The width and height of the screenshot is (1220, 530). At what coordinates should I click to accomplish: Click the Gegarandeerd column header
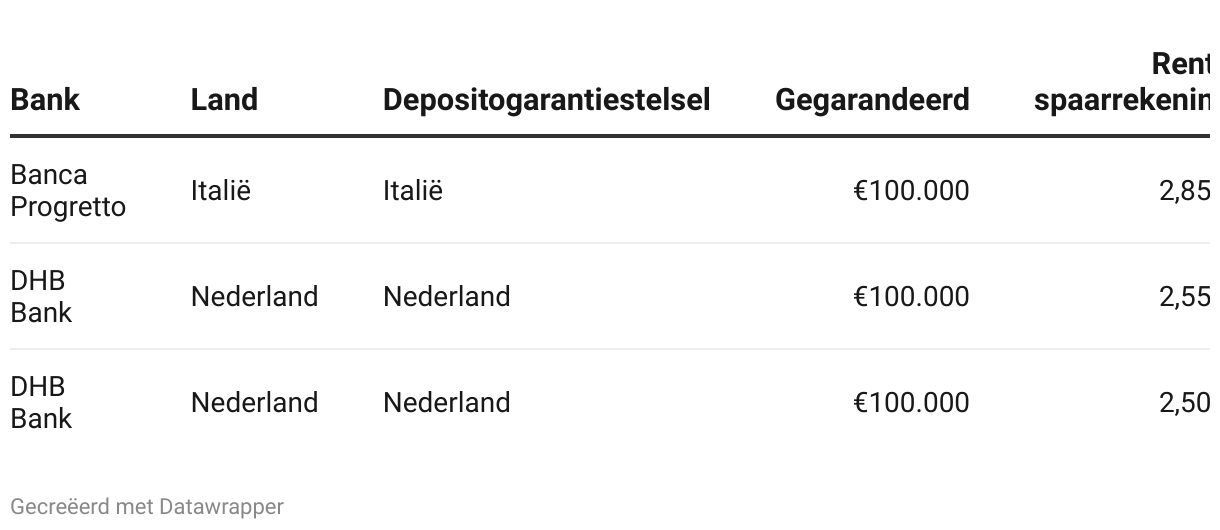coord(871,100)
